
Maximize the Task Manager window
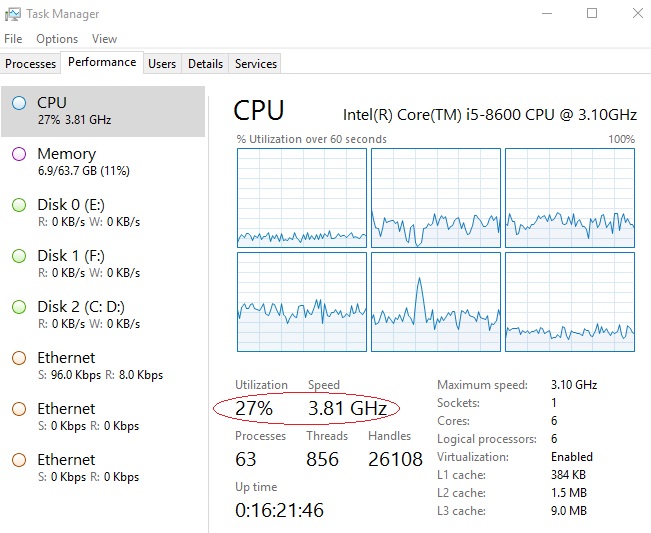click(x=592, y=13)
